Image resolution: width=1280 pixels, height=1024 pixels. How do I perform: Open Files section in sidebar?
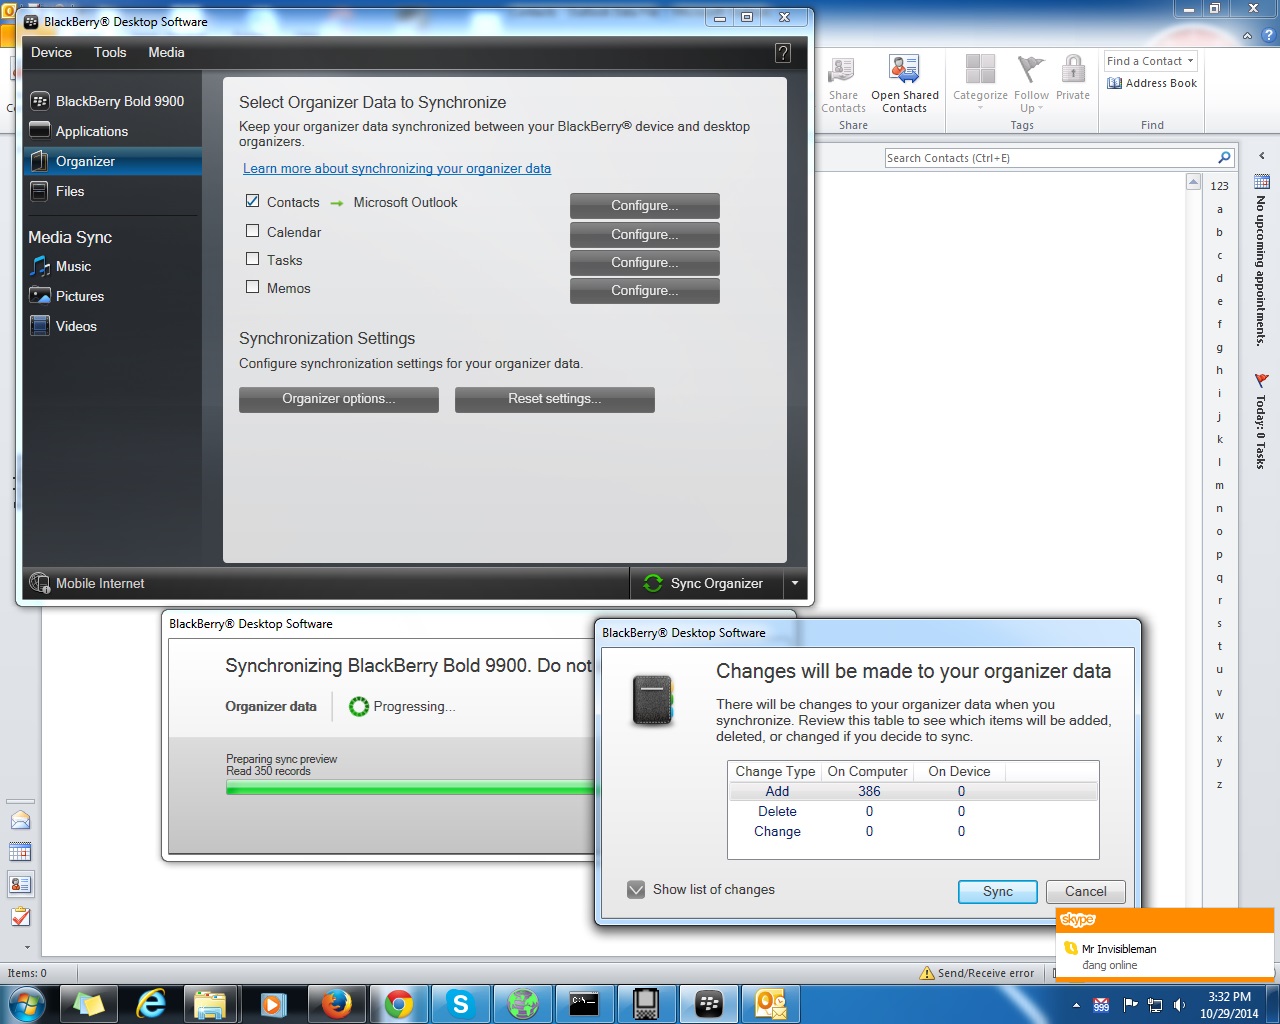[57, 191]
